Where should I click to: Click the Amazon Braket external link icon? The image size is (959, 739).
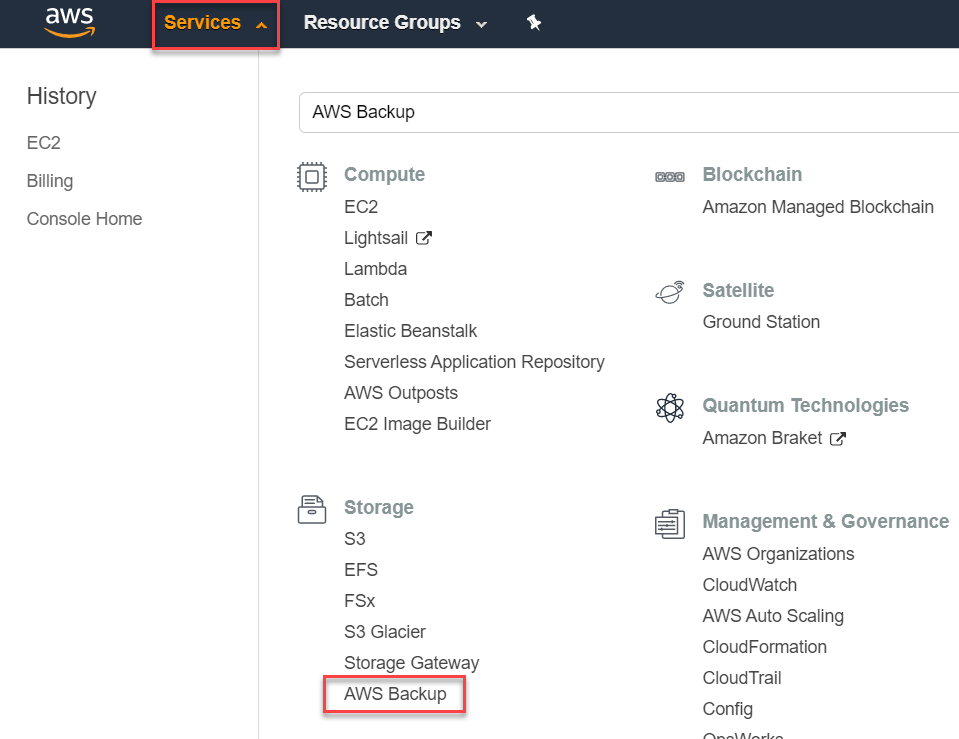pyautogui.click(x=838, y=438)
